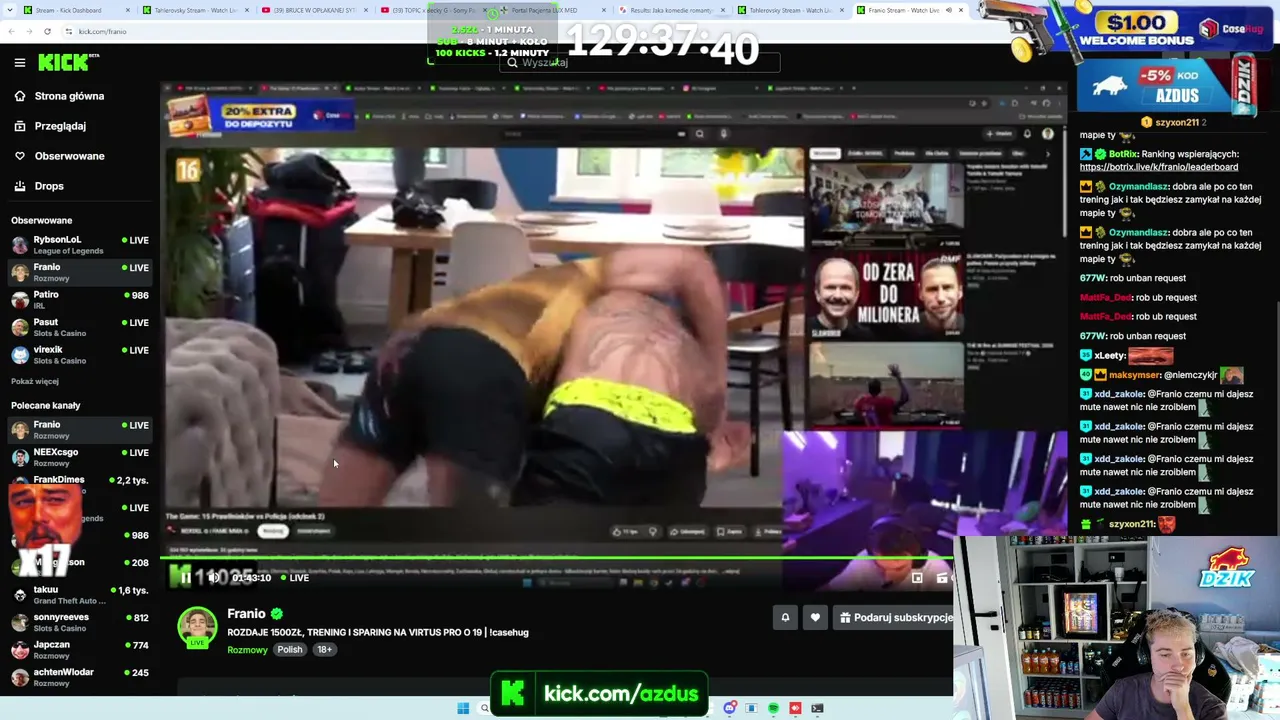Focus the Wyszukaj search field
This screenshot has height=720, width=1280.
coord(640,62)
